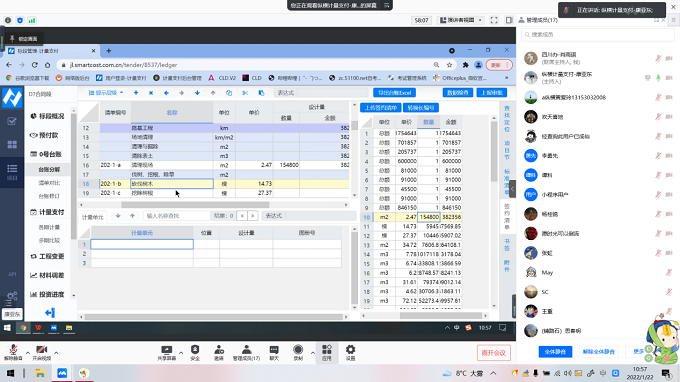Click the 数据检查 button
The height and width of the screenshot is (382, 680).
click(458, 93)
